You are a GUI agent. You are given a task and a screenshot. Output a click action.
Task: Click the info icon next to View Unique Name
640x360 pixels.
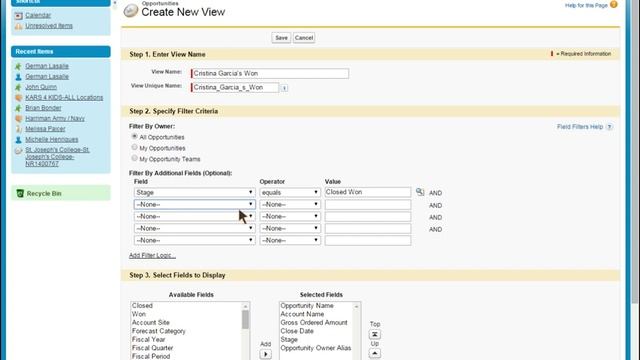tap(284, 88)
